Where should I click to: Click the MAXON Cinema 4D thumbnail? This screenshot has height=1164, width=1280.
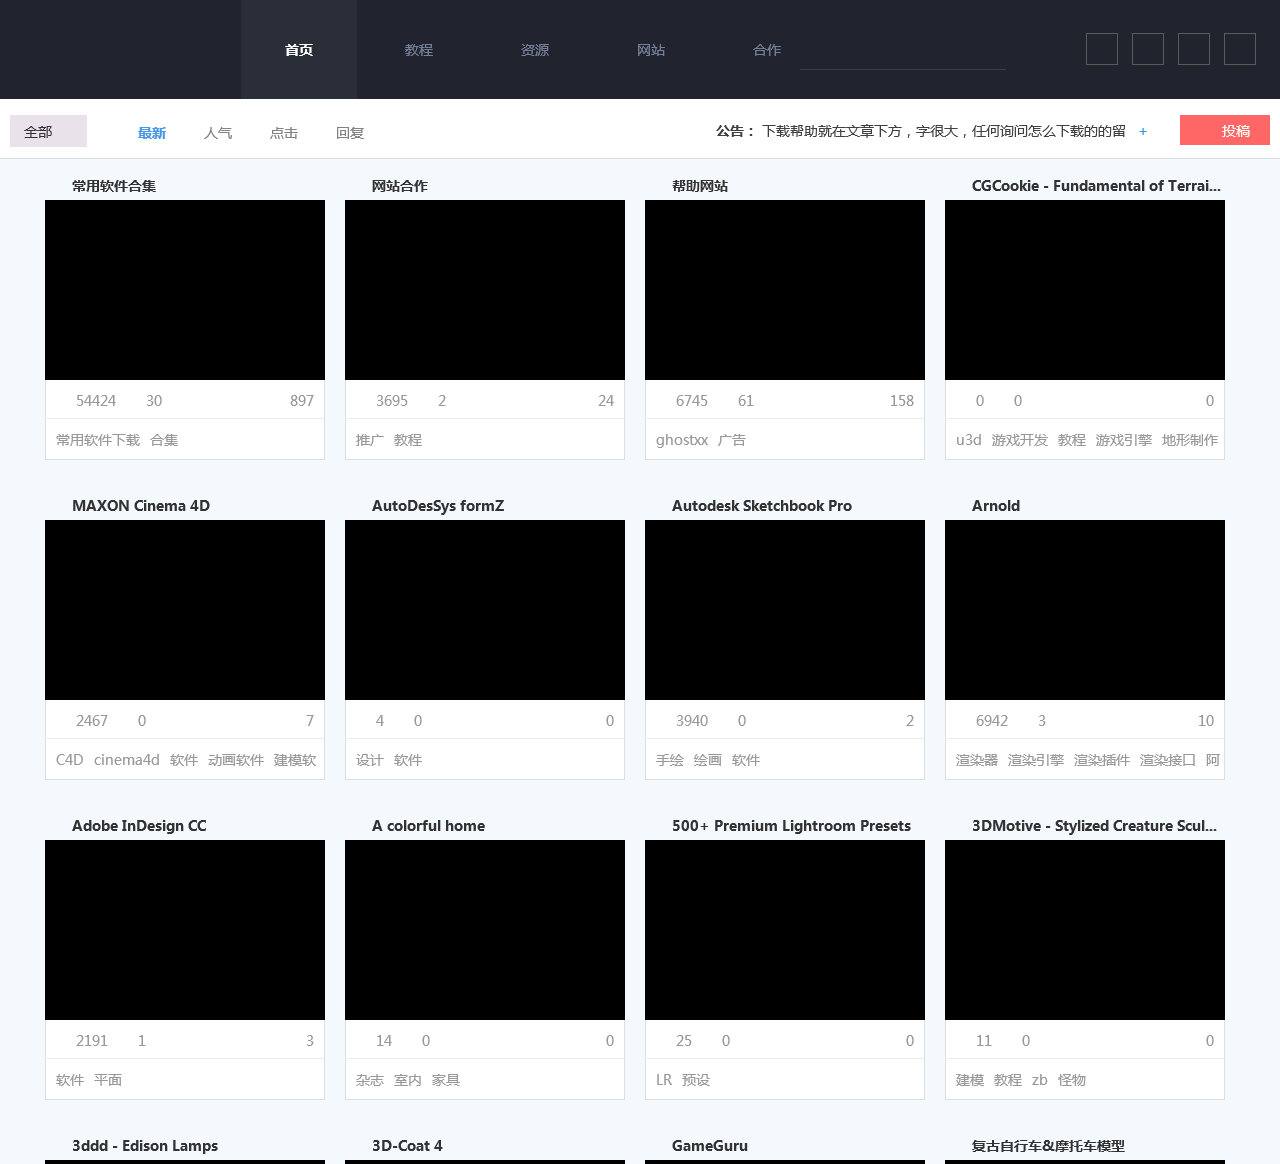pyautogui.click(x=185, y=610)
